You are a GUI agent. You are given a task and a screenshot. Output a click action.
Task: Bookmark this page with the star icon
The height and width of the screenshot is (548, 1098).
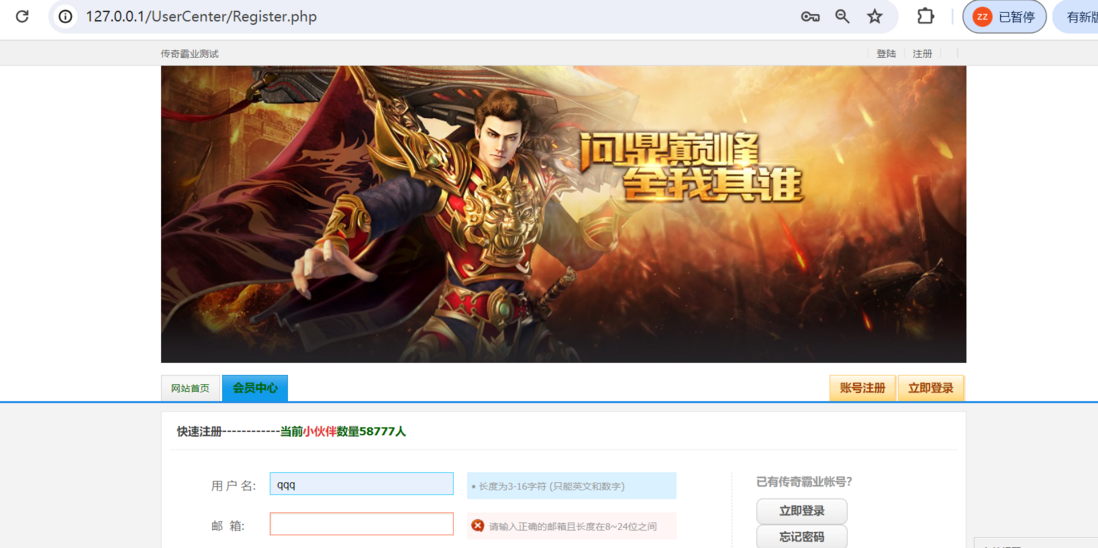[x=875, y=17]
